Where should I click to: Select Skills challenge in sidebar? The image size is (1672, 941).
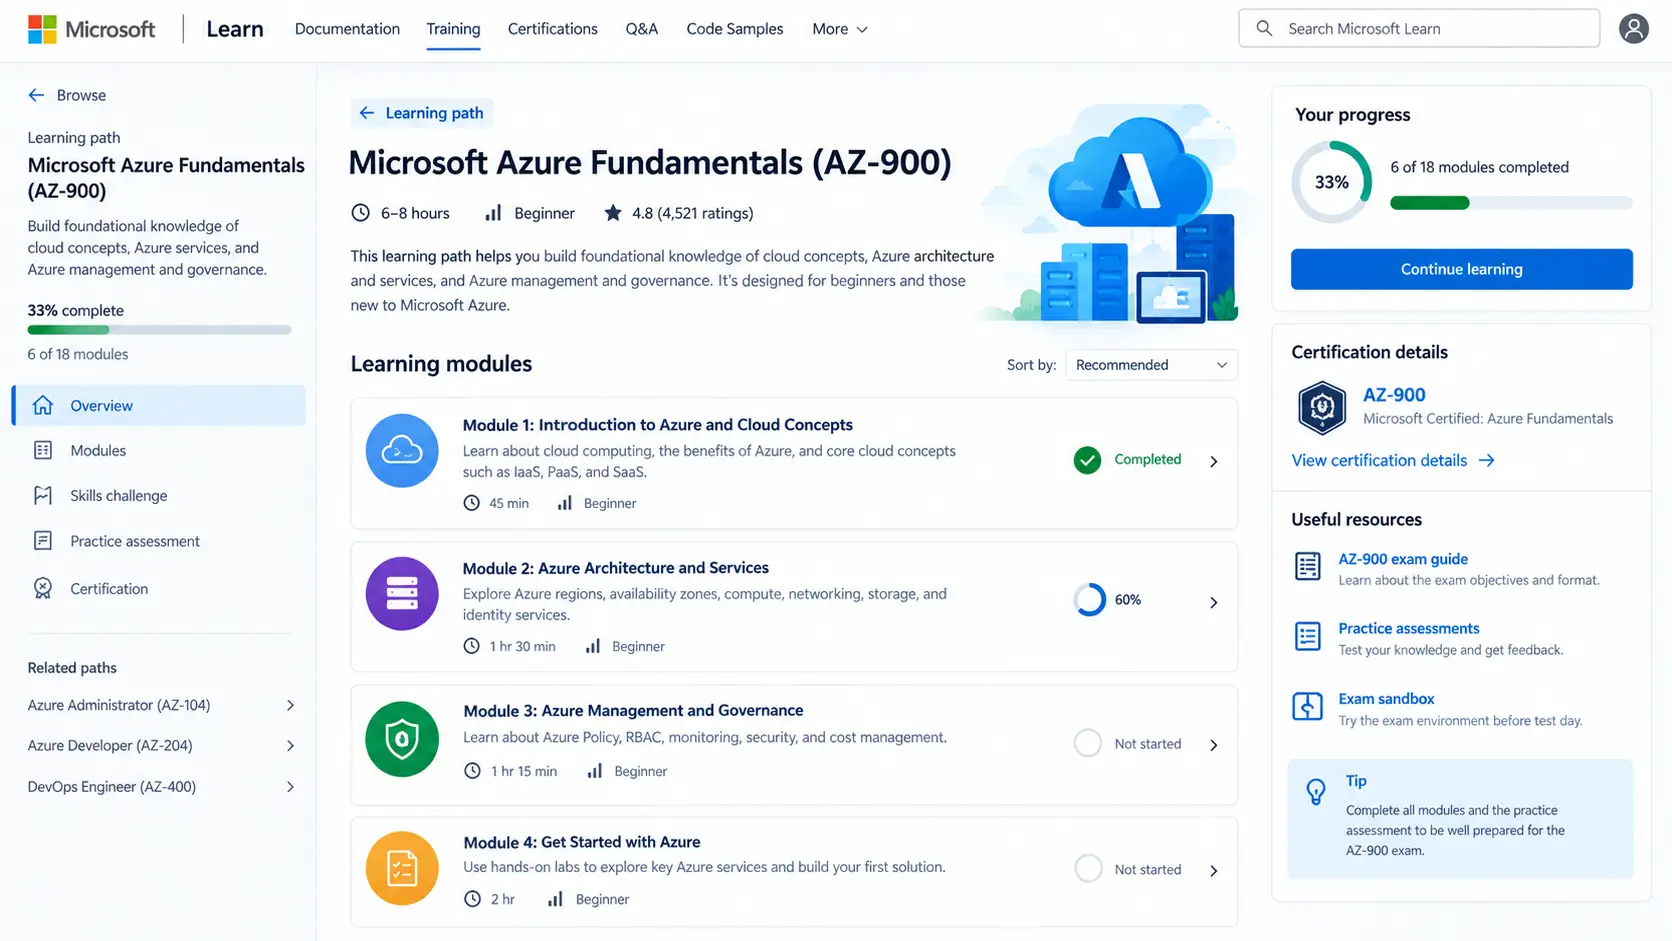(160, 496)
